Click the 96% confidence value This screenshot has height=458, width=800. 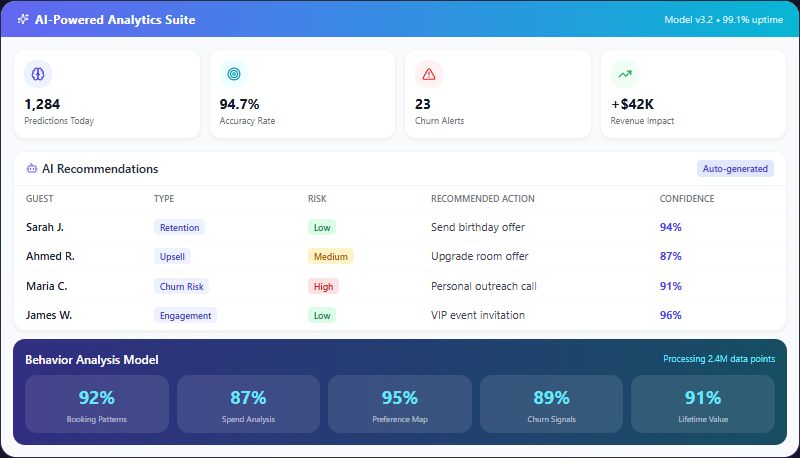[x=670, y=315]
